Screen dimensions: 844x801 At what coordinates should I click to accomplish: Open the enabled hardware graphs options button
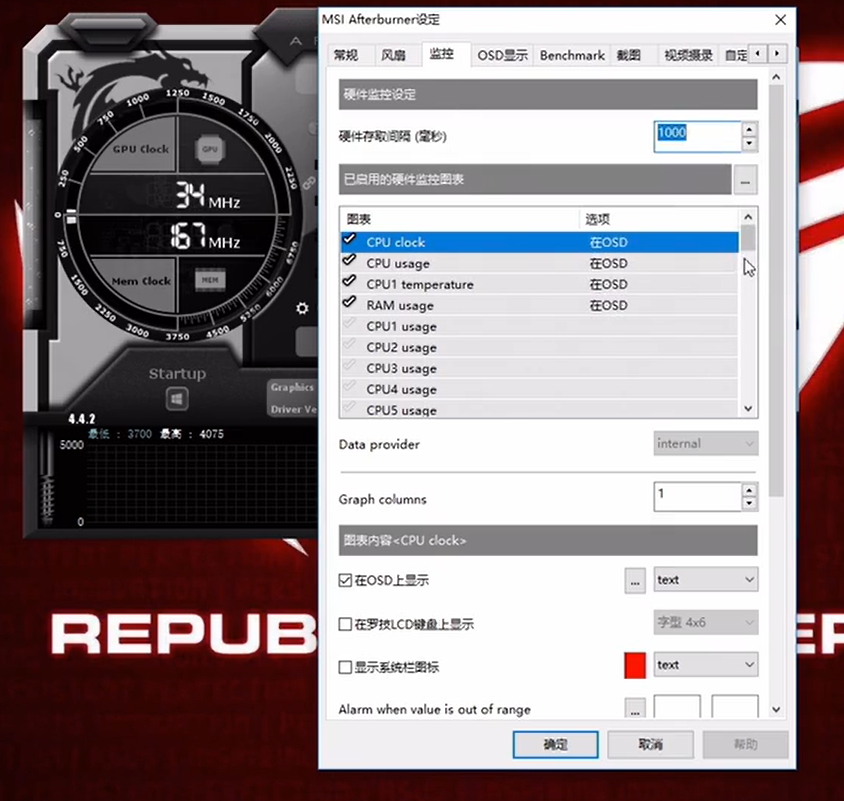coord(745,179)
